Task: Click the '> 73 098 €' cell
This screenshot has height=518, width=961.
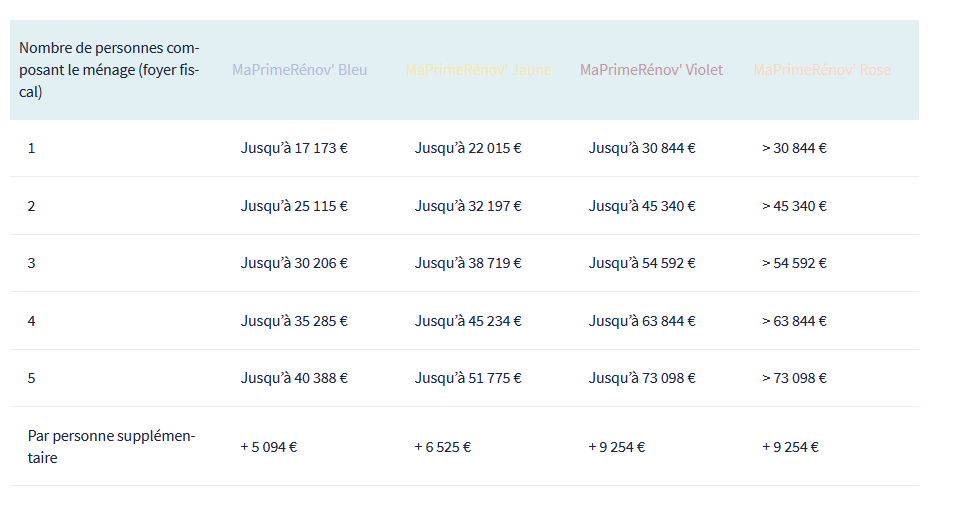Action: pos(794,378)
